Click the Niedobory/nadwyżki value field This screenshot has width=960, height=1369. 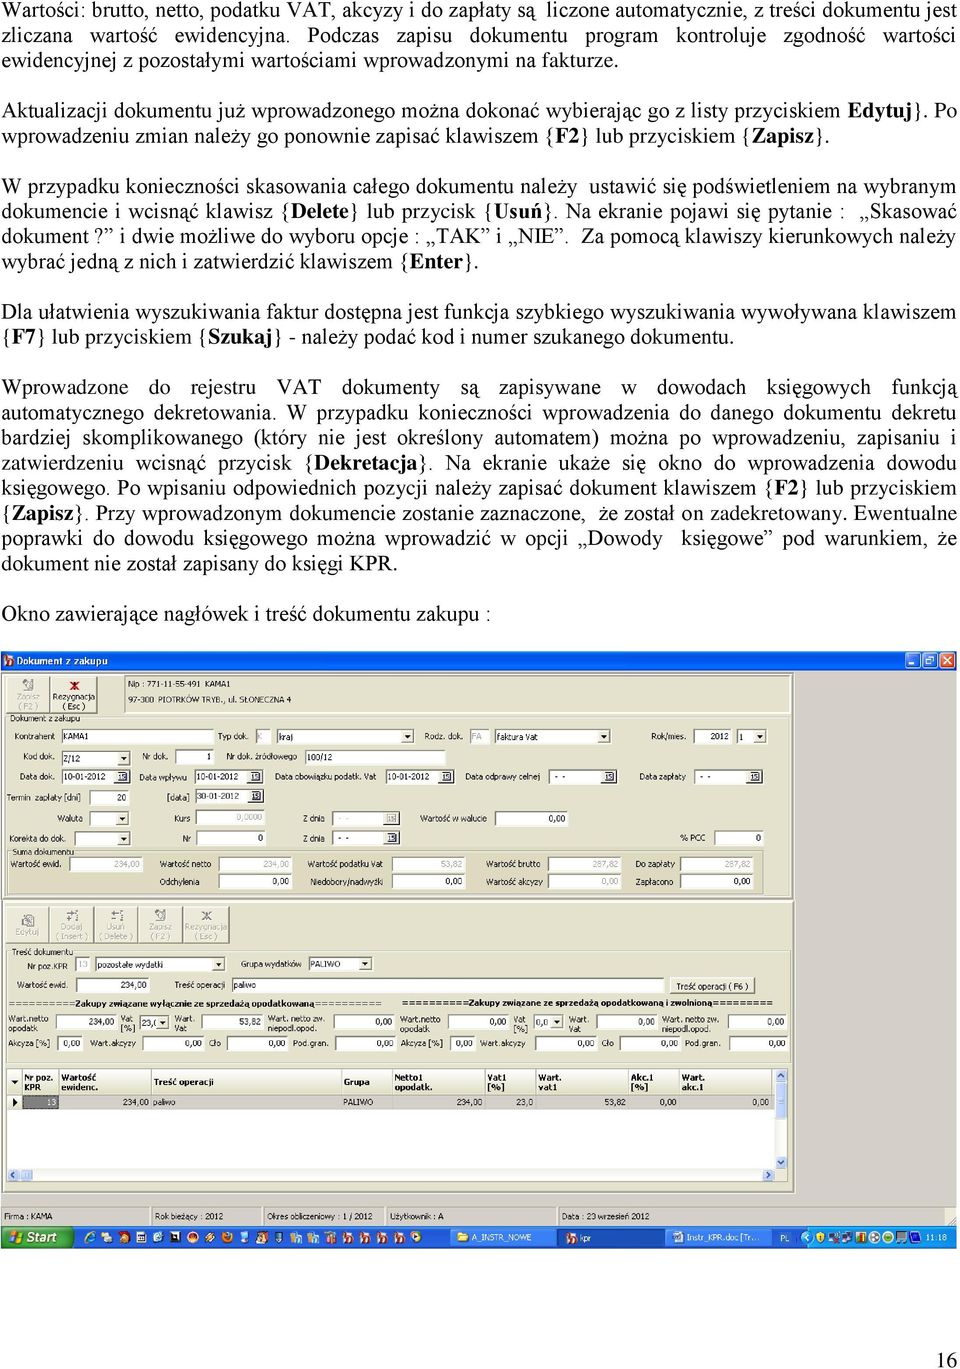tap(428, 882)
